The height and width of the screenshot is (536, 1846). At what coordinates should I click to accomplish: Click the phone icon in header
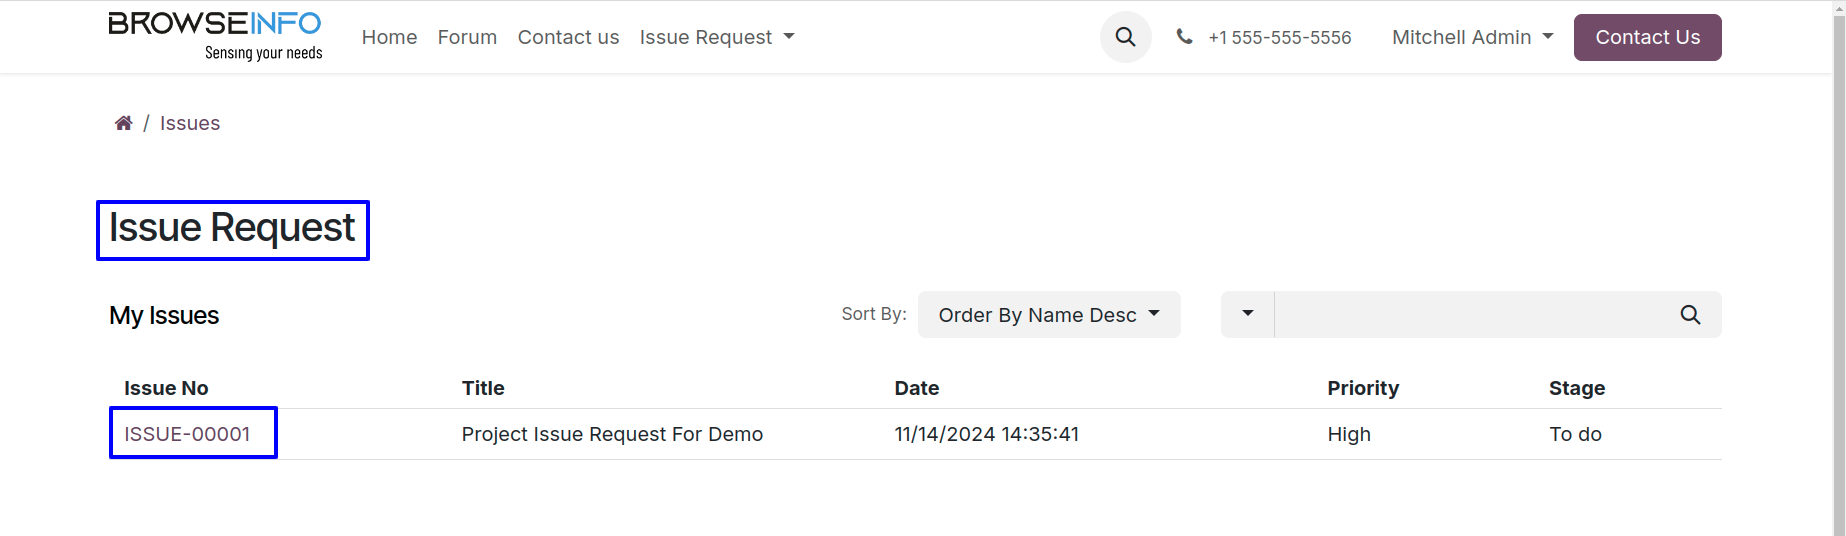pos(1184,37)
